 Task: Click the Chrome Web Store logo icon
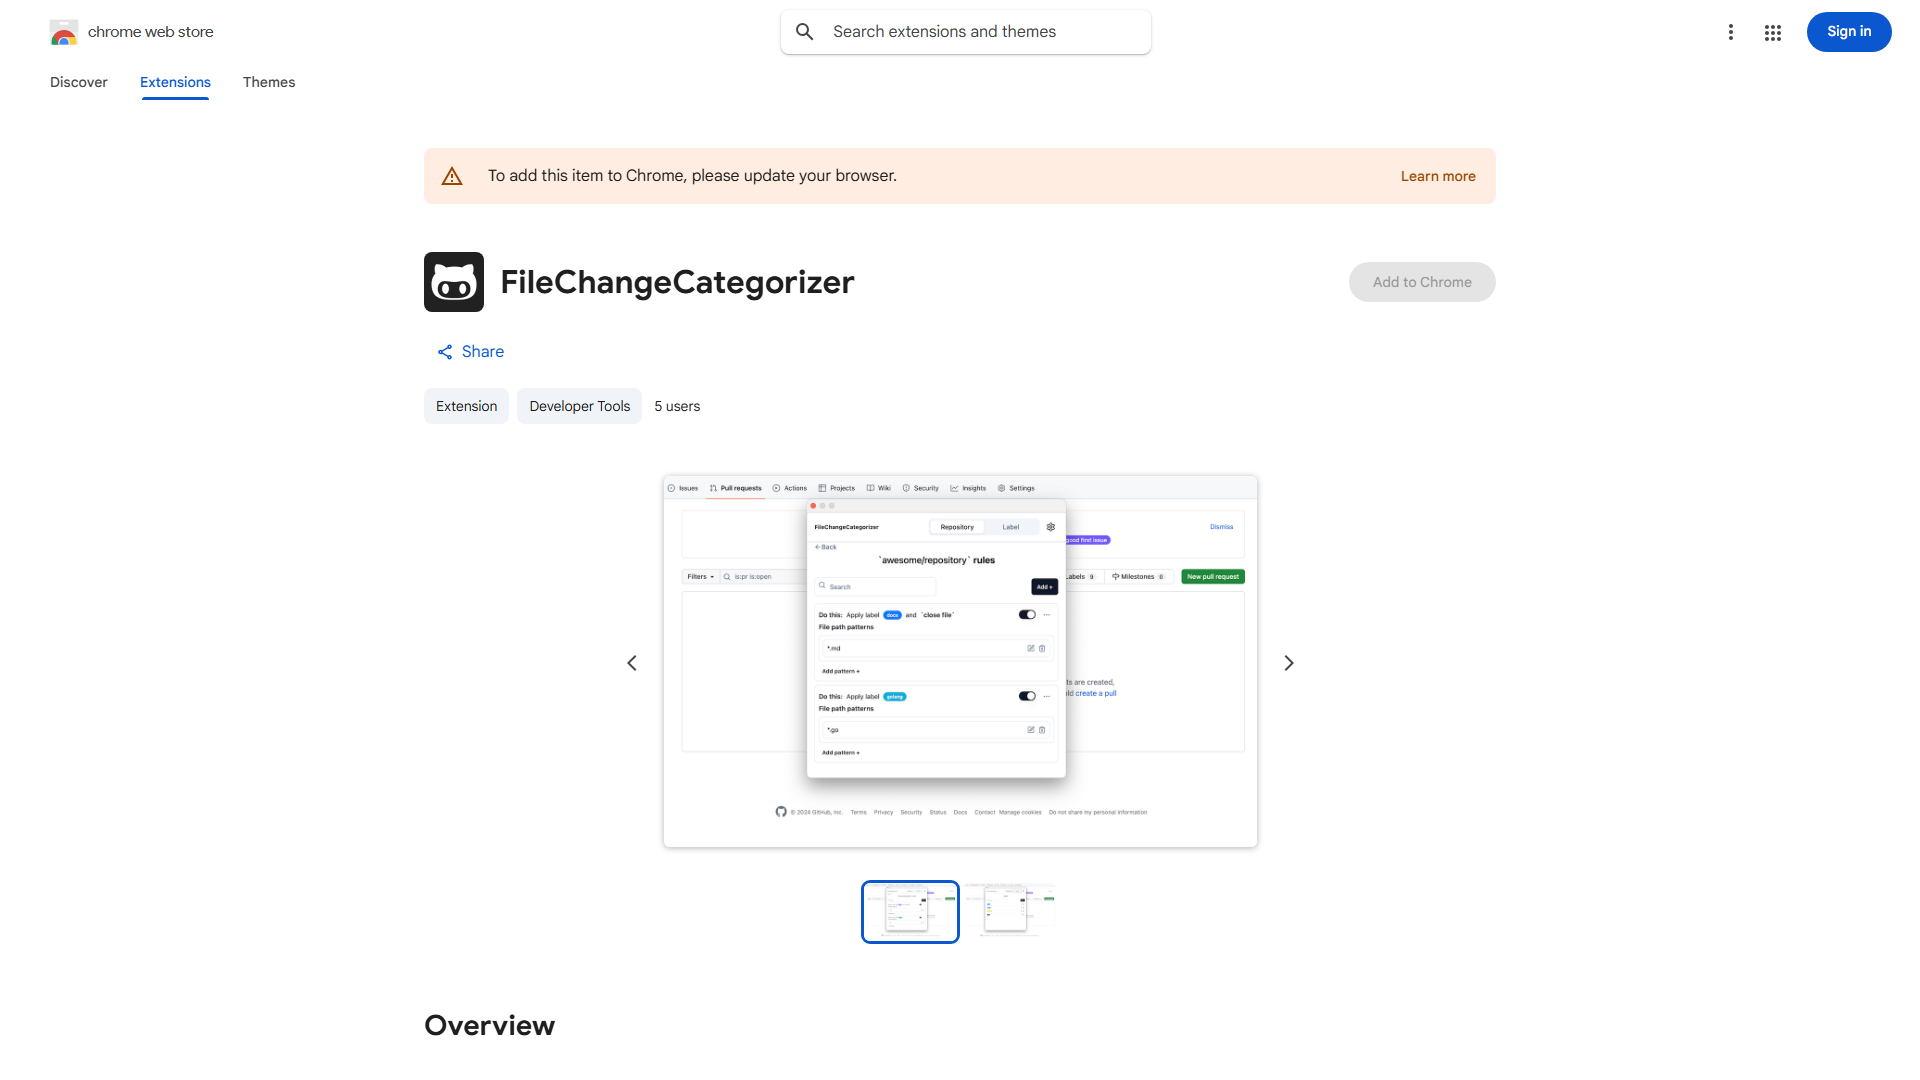pos(64,32)
